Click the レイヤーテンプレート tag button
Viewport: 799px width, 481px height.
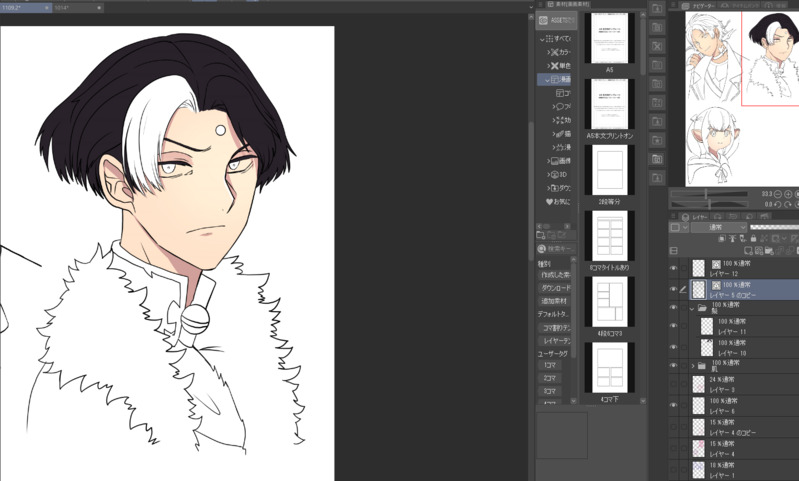pyautogui.click(x=554, y=341)
